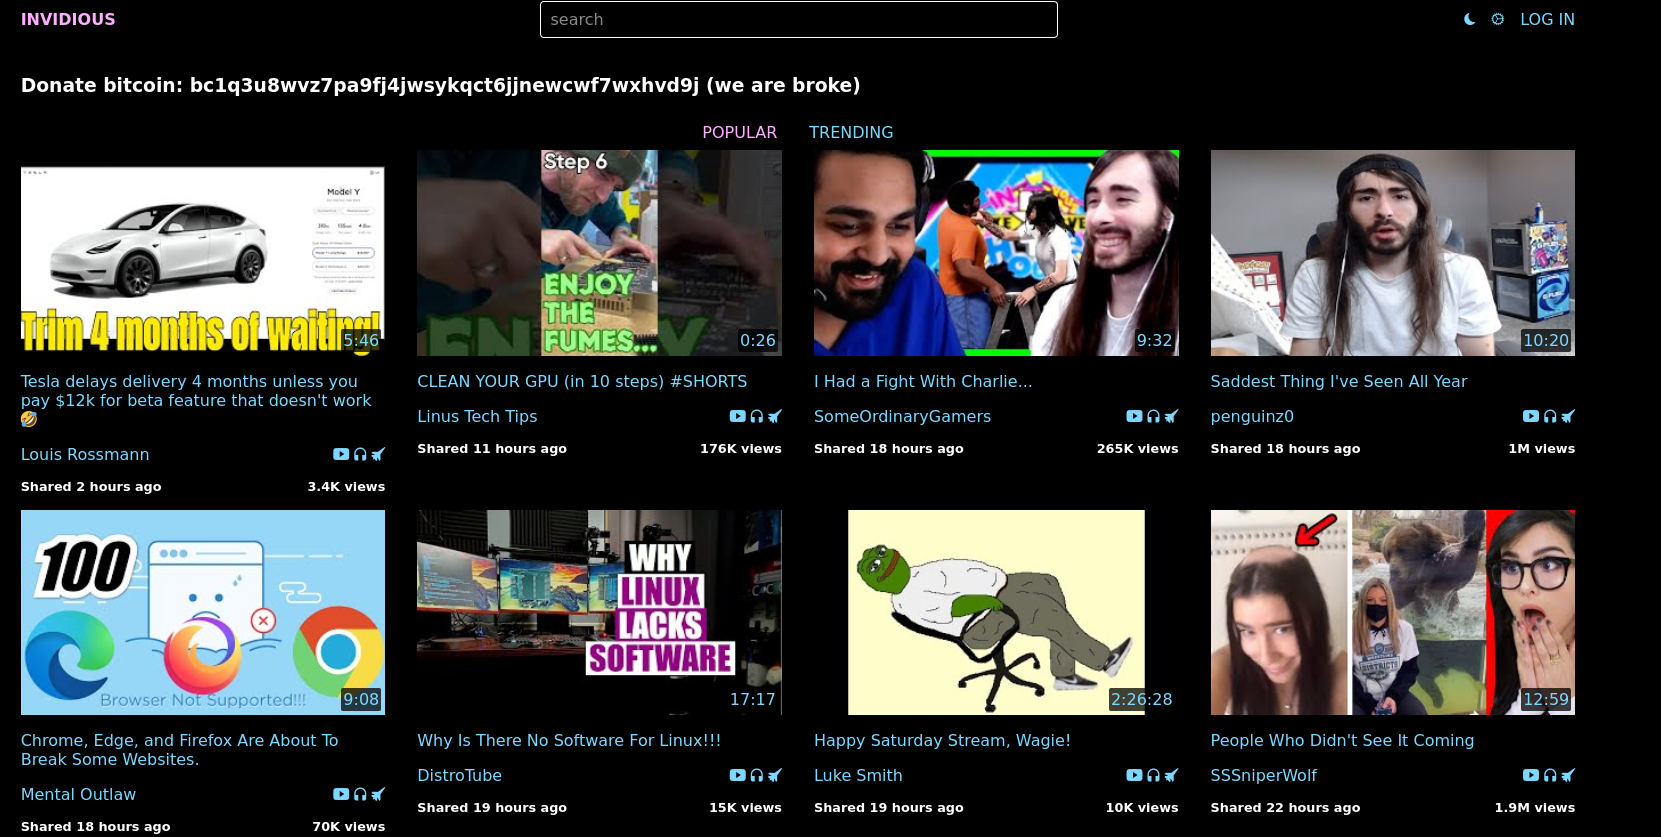Switch instance icon for Mental Outlaw video

378,794
